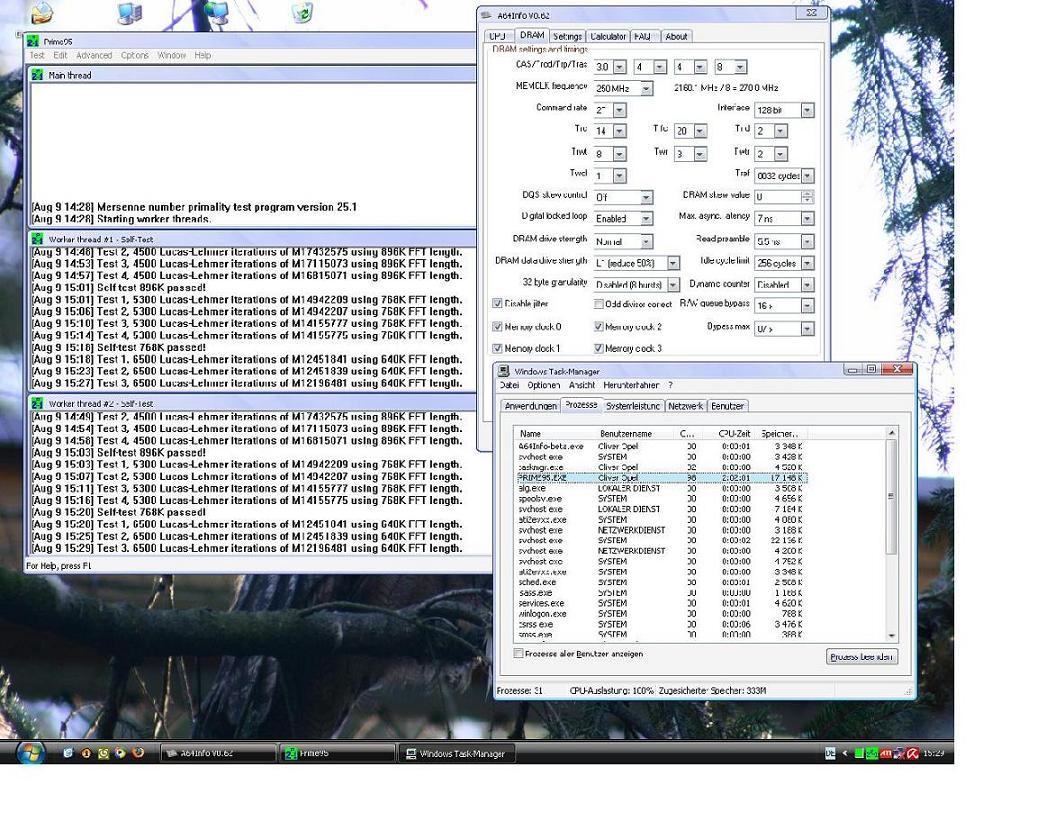Toggle the Memory clock 0 checkbox
The image size is (1037, 830).
click(497, 327)
